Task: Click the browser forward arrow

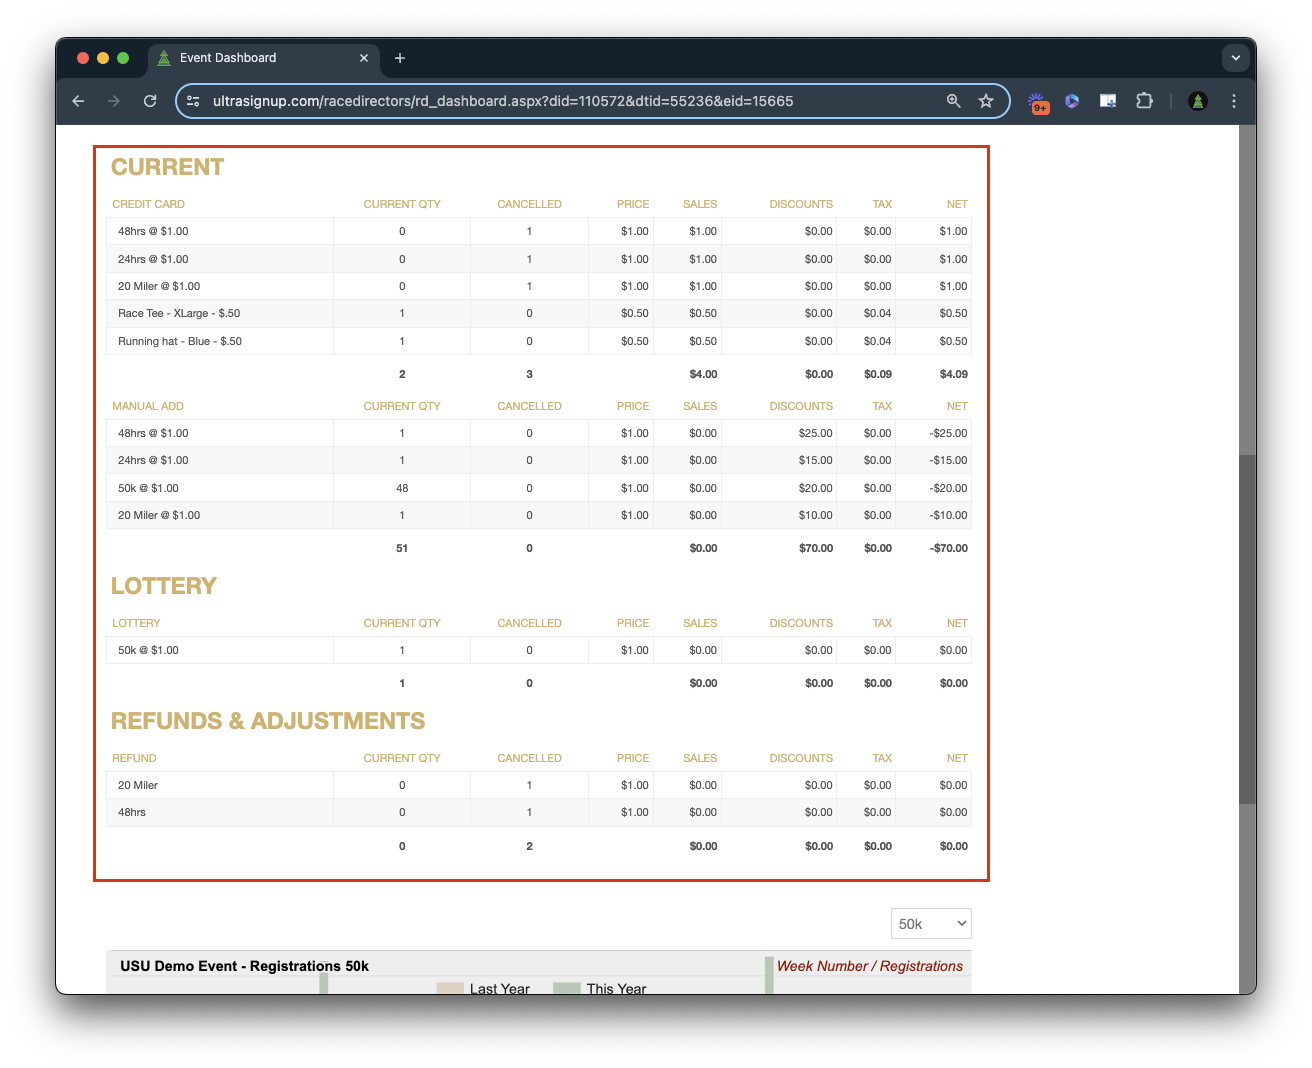Action: 114,101
